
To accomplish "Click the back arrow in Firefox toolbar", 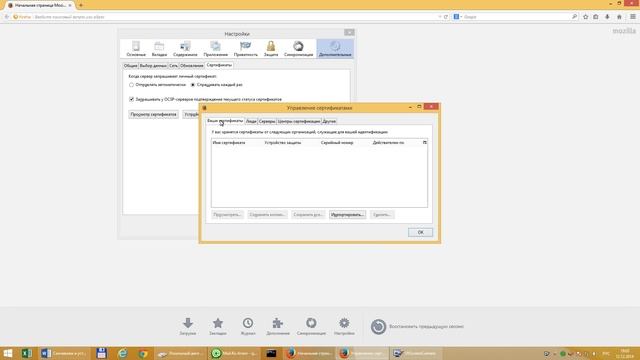I will pos(7,17).
